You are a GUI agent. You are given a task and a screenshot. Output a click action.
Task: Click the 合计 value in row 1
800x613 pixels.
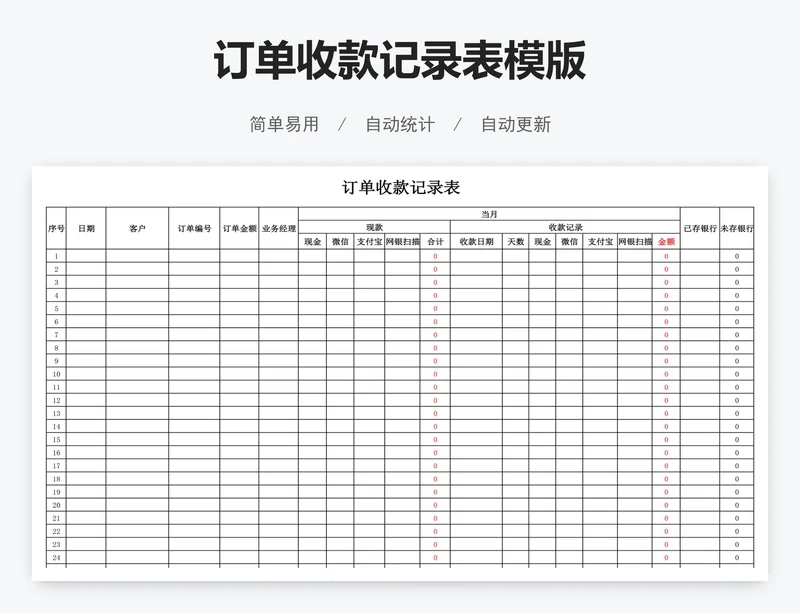tap(435, 256)
